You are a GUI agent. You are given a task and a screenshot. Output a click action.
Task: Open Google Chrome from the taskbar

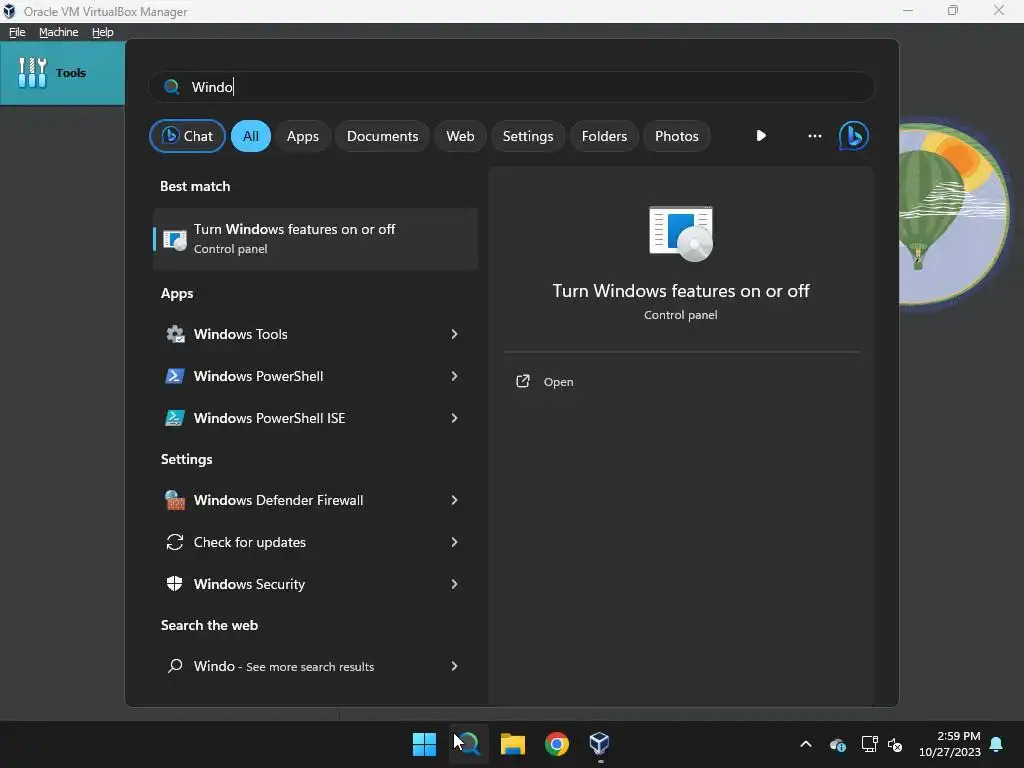coord(557,744)
